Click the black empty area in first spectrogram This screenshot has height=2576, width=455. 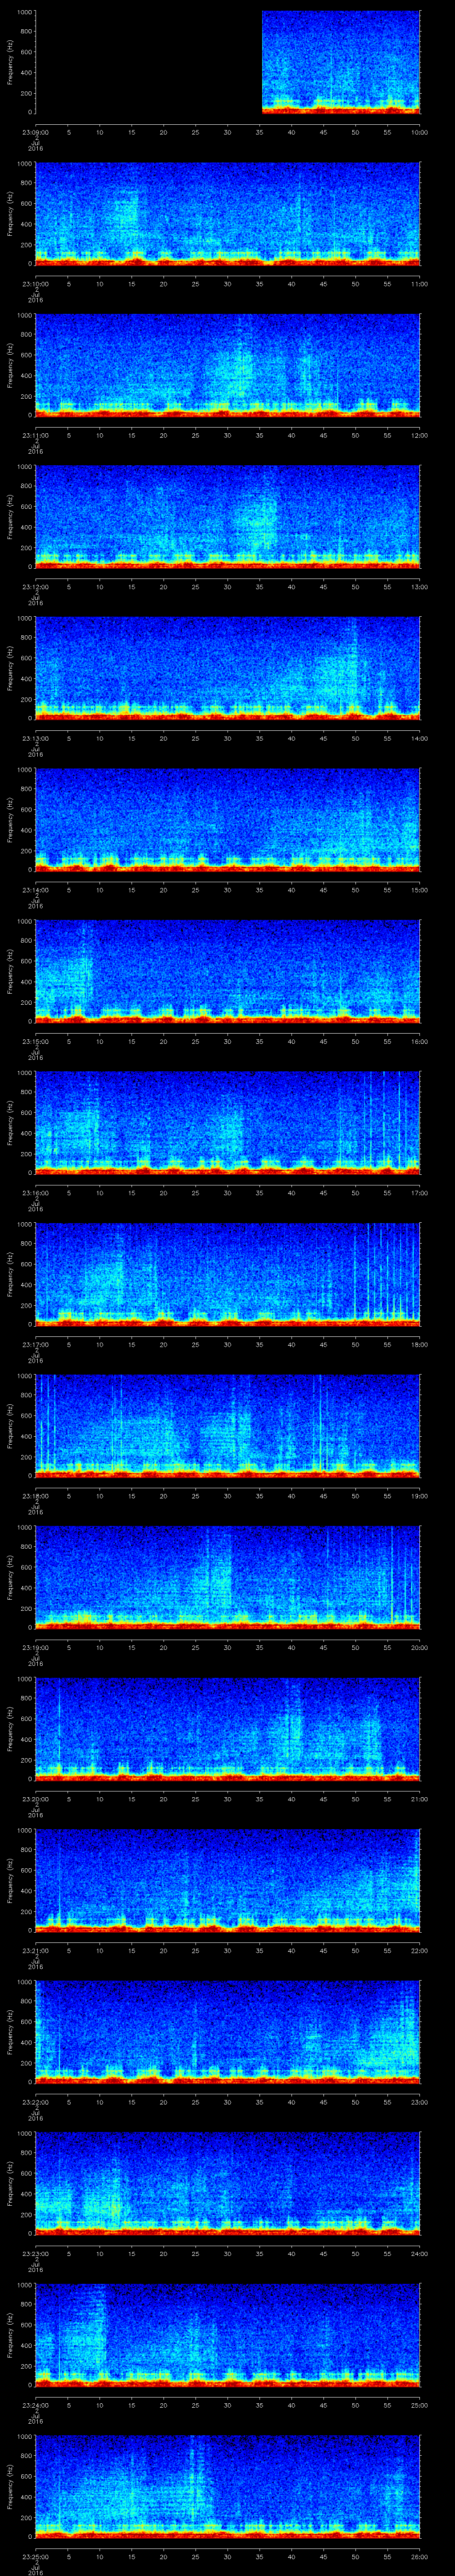coord(148,62)
